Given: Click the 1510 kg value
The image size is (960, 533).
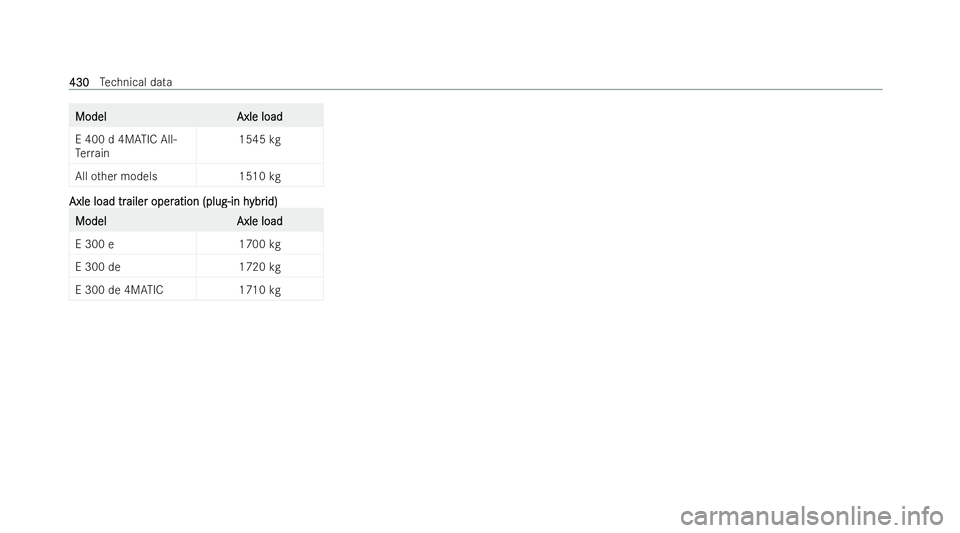Looking at the screenshot, I should [260, 176].
